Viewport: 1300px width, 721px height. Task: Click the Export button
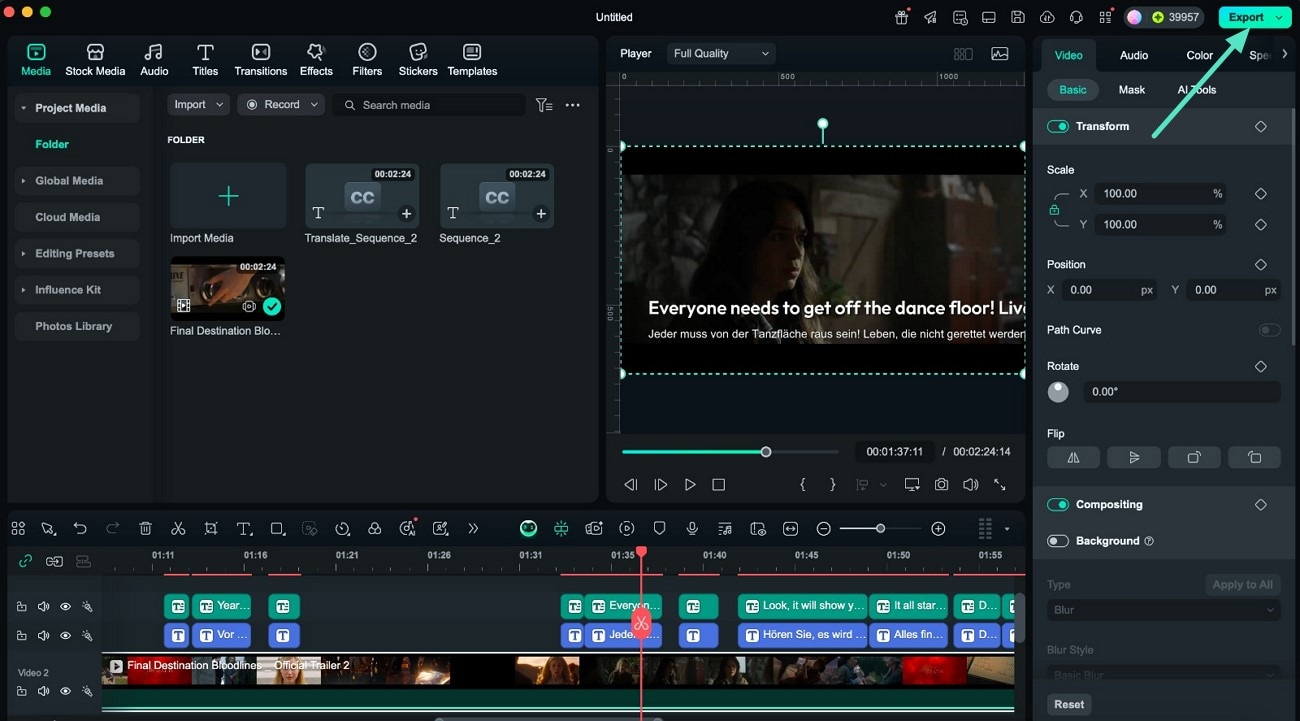(1246, 17)
